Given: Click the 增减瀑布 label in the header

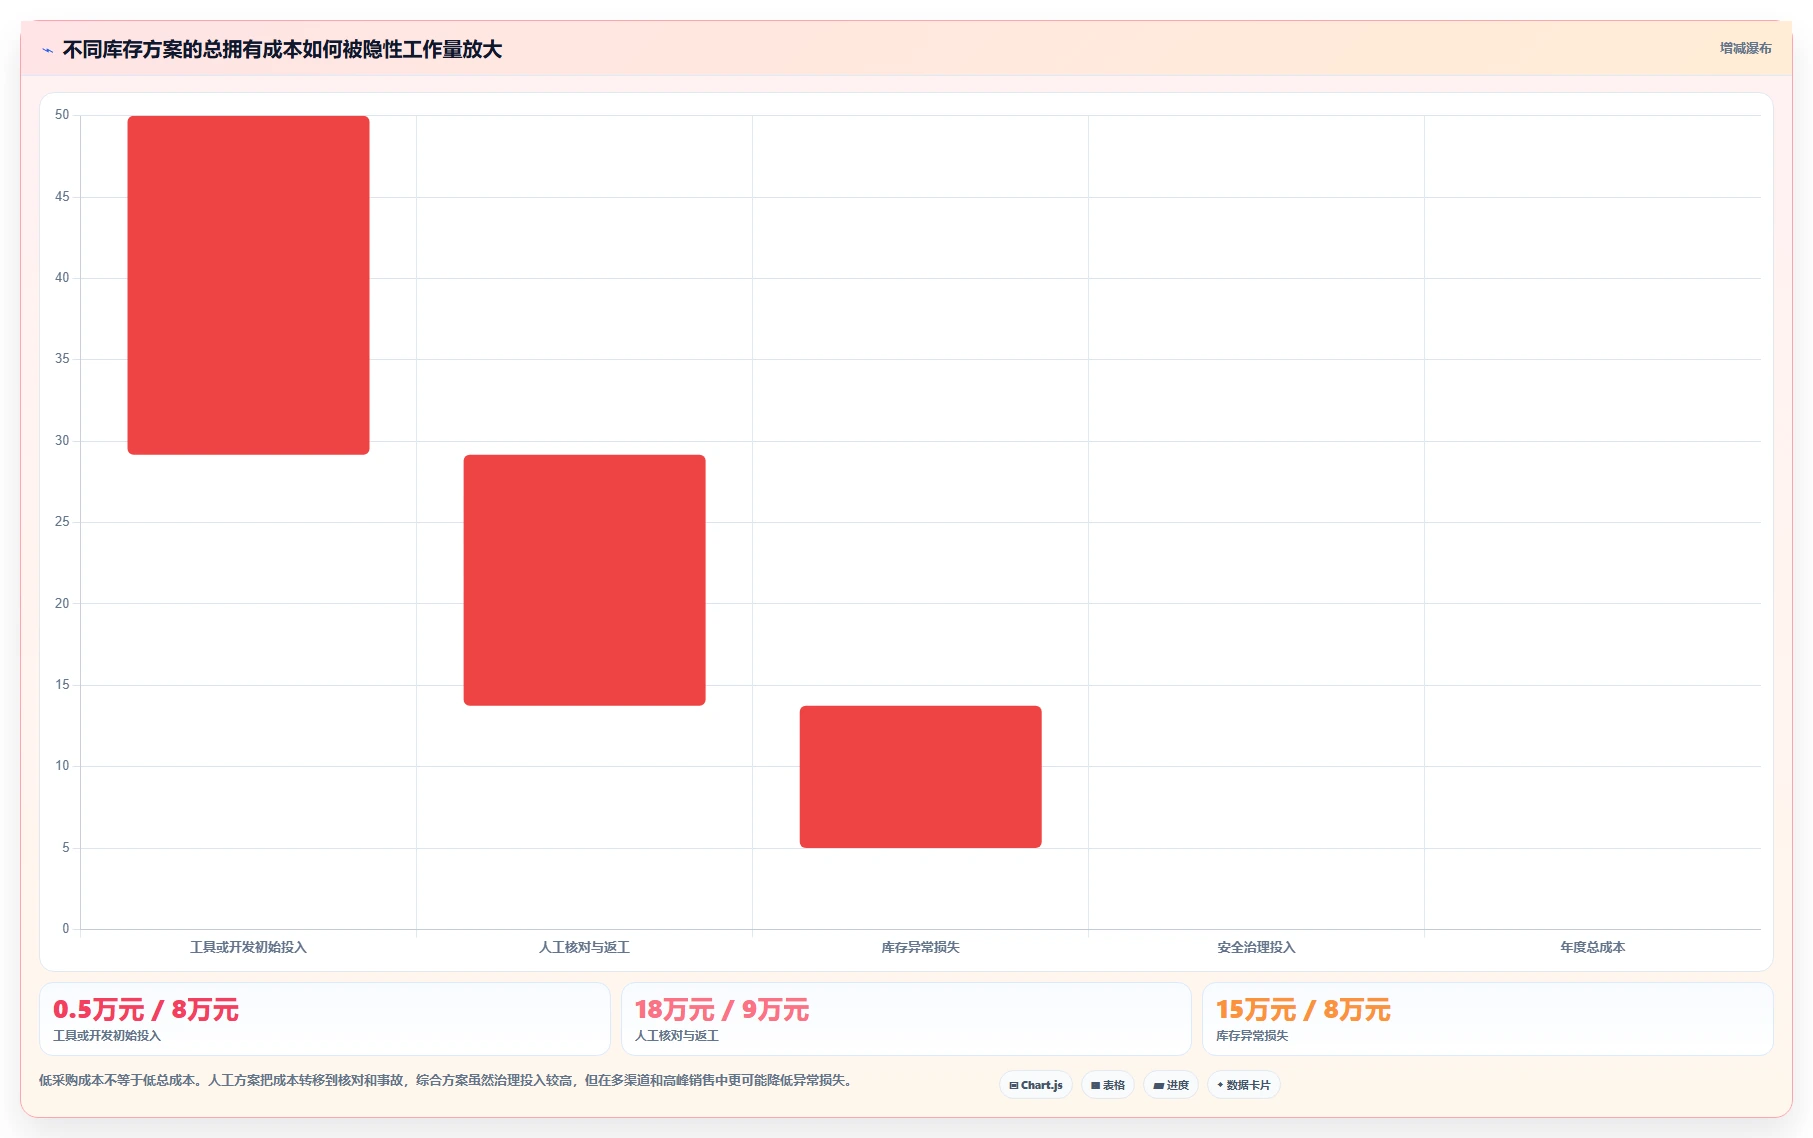Looking at the screenshot, I should pyautogui.click(x=1745, y=48).
